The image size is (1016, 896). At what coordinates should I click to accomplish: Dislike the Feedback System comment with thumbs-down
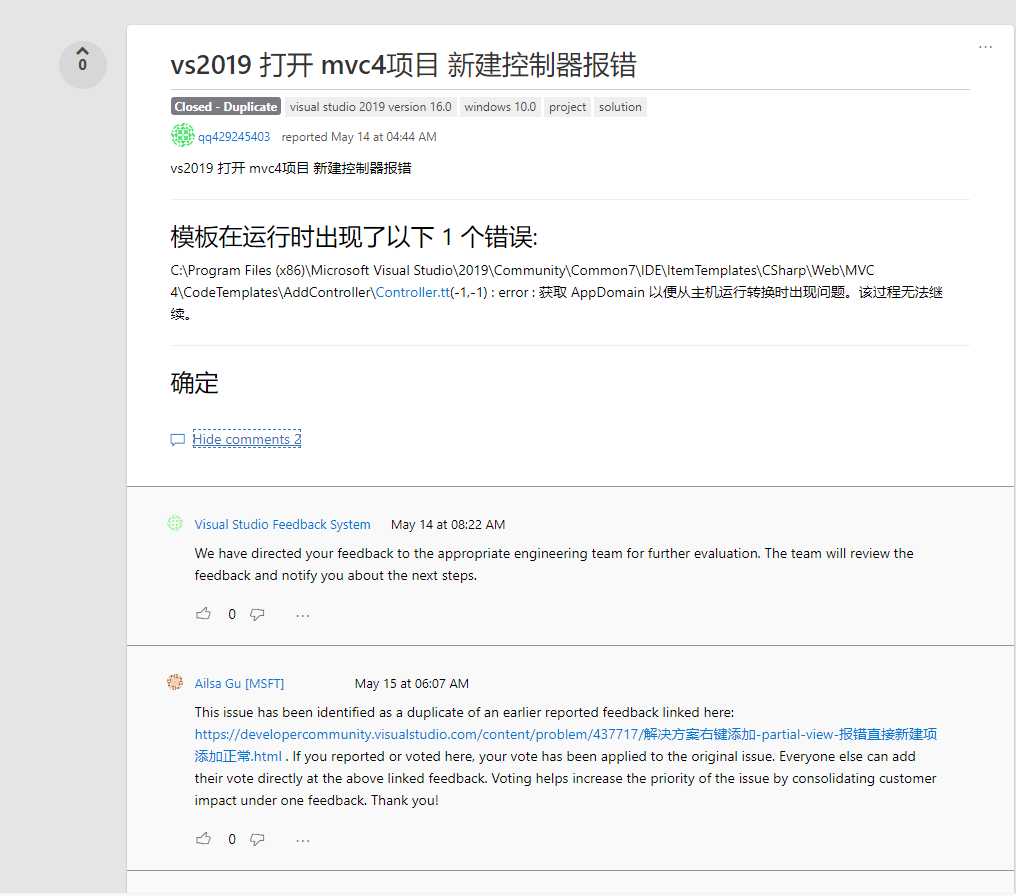pos(257,614)
